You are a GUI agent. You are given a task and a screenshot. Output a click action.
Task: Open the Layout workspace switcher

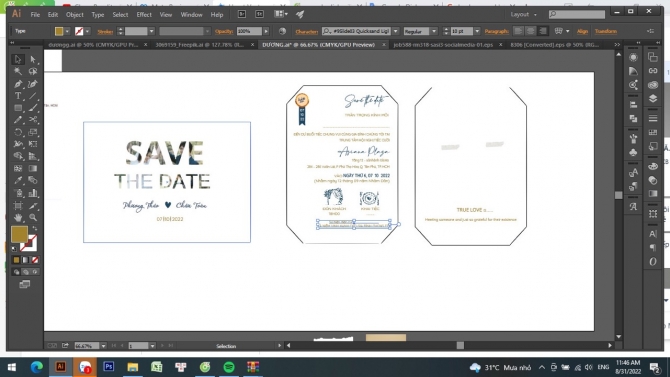[x=523, y=14]
